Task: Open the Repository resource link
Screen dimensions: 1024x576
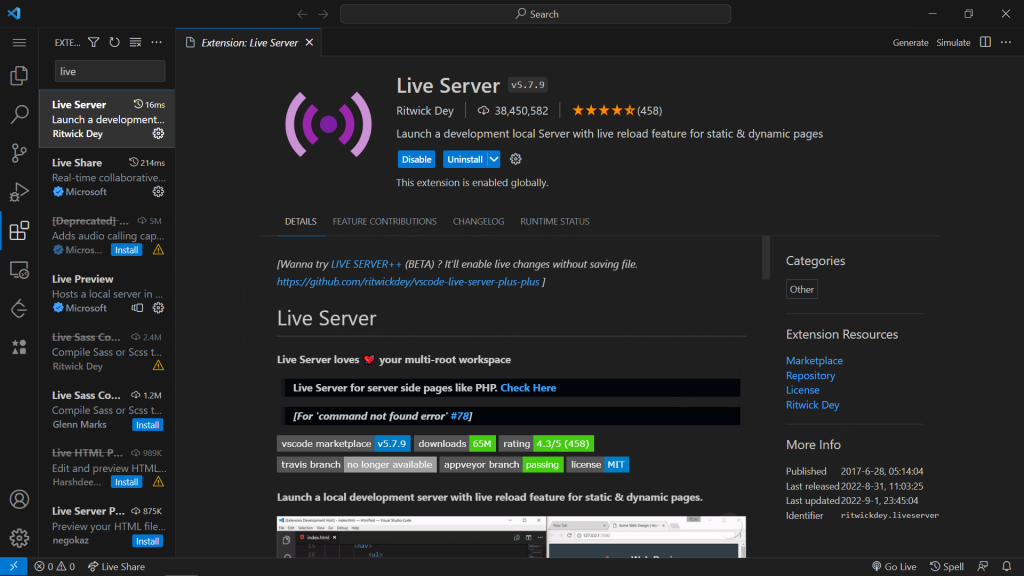Action: click(810, 376)
